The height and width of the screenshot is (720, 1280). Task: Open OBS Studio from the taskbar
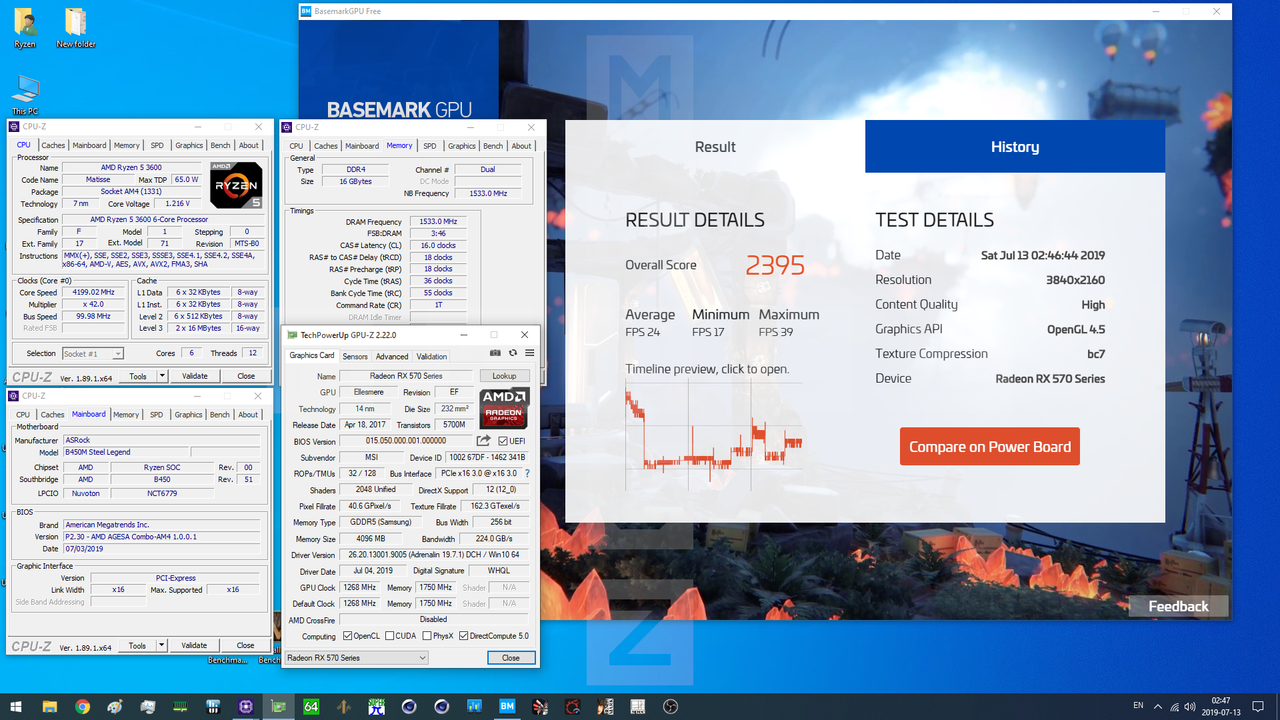pyautogui.click(x=671, y=707)
